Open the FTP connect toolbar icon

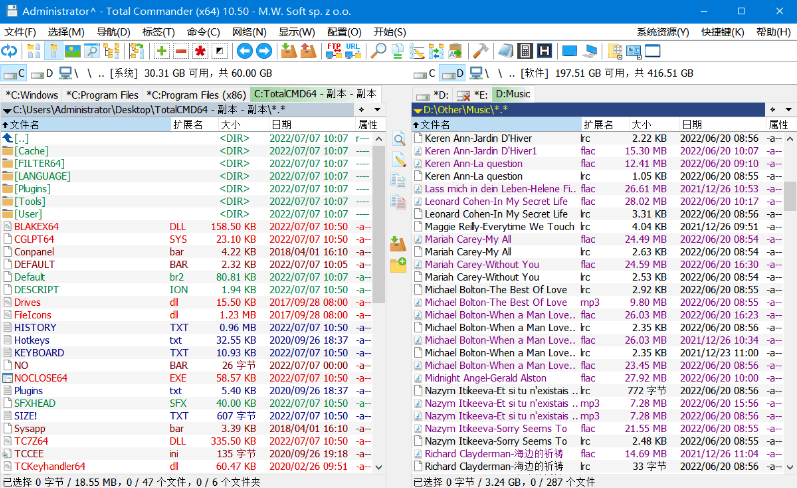point(335,51)
